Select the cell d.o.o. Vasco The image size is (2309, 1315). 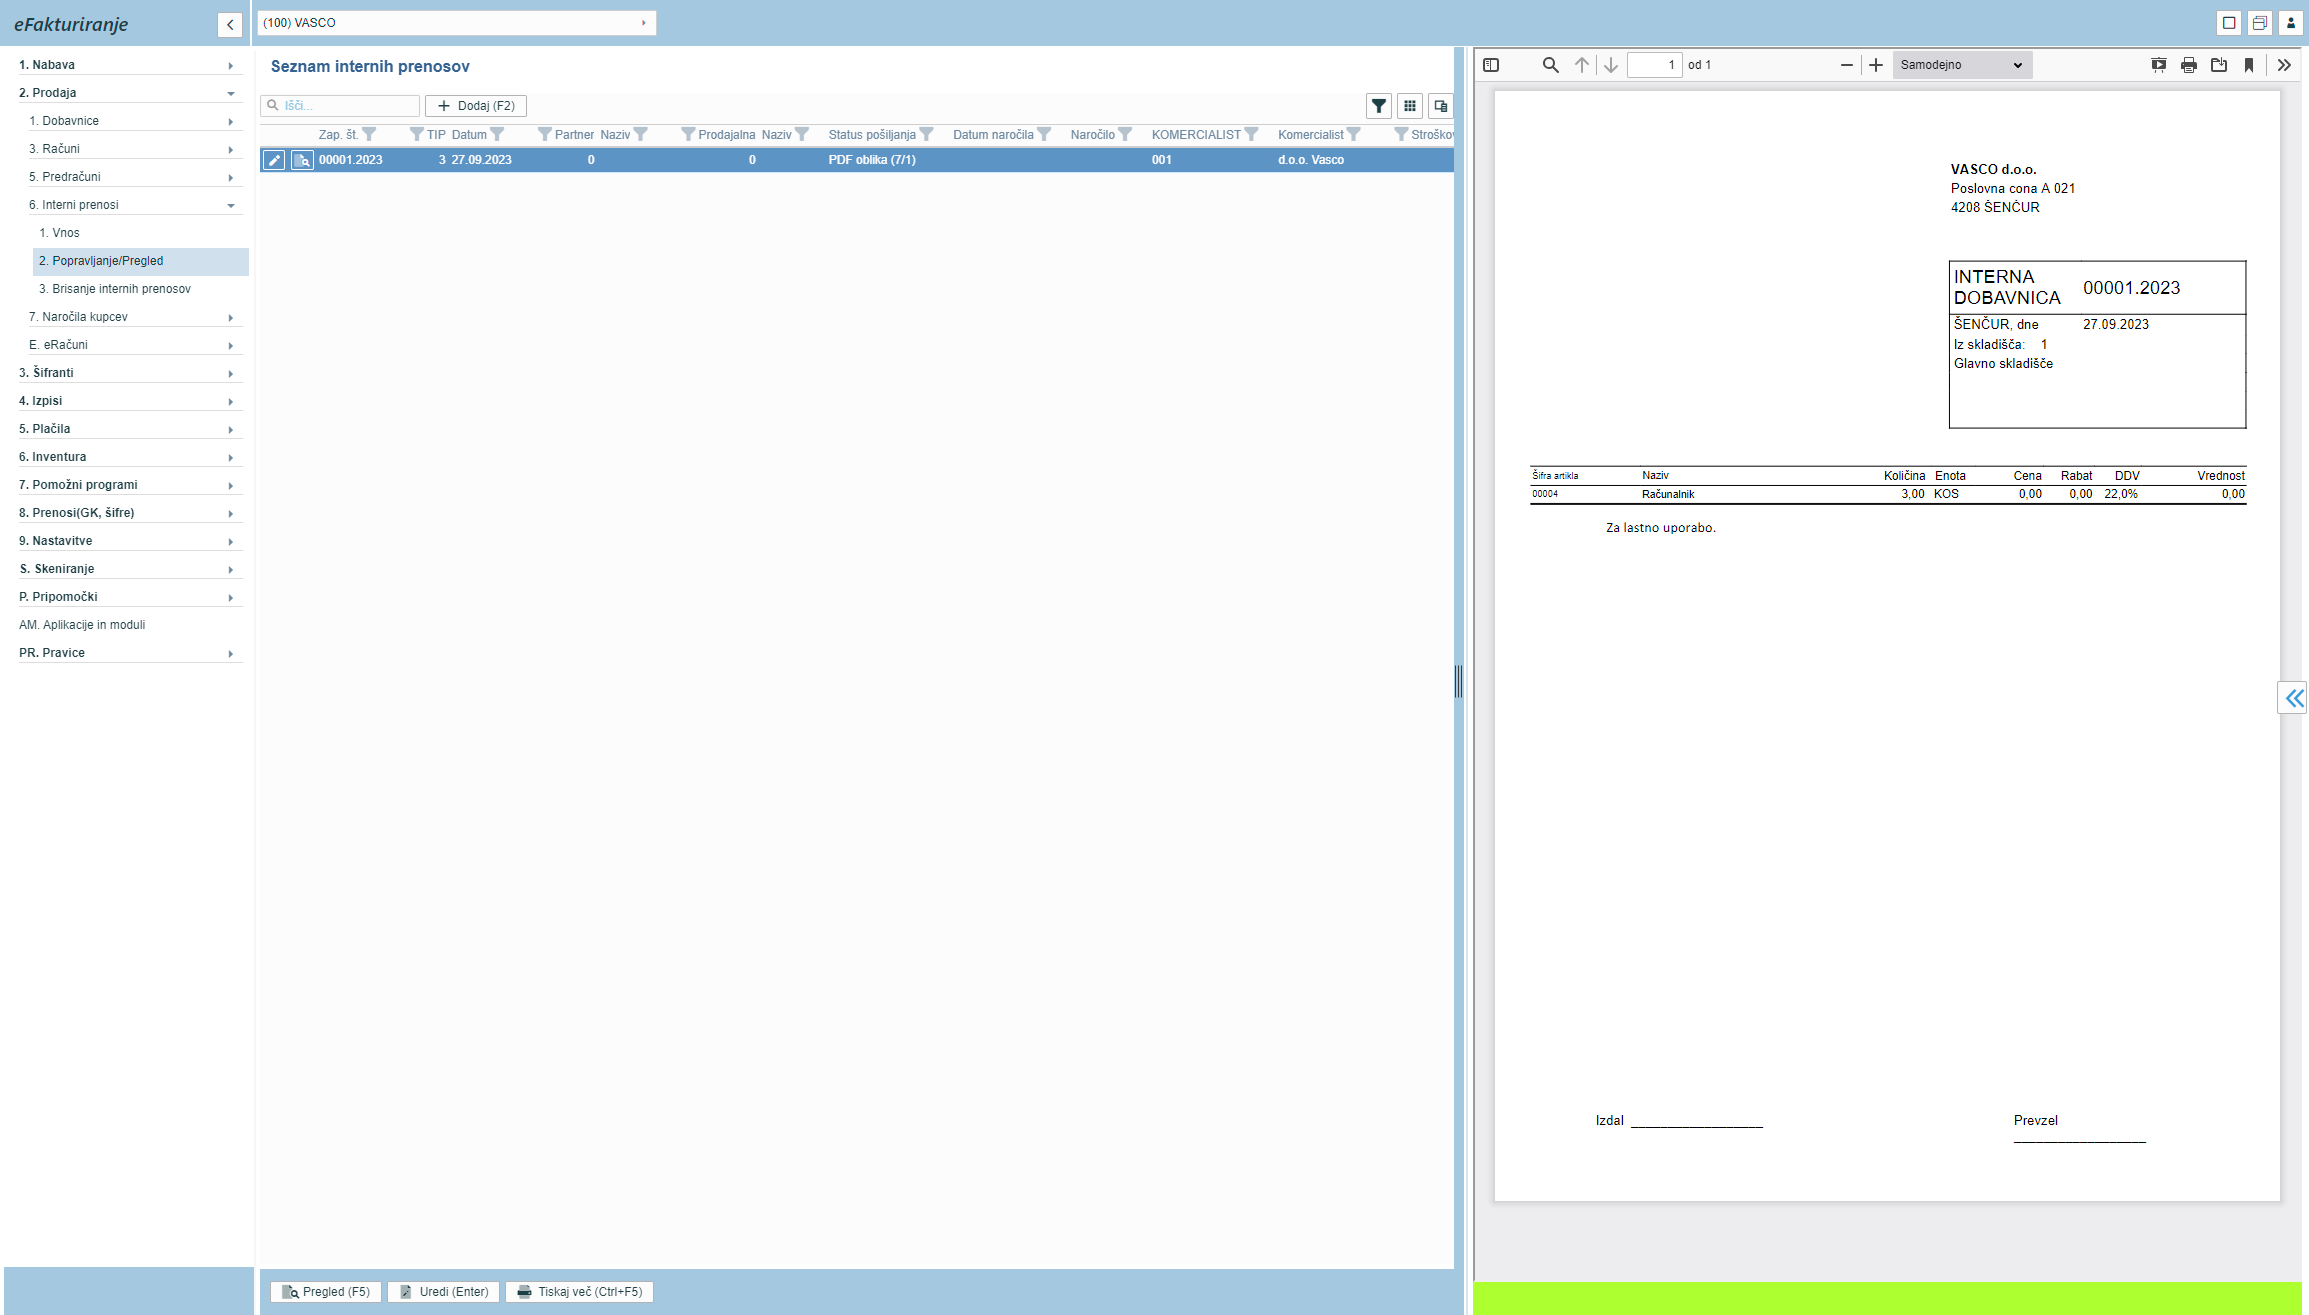coord(1311,160)
